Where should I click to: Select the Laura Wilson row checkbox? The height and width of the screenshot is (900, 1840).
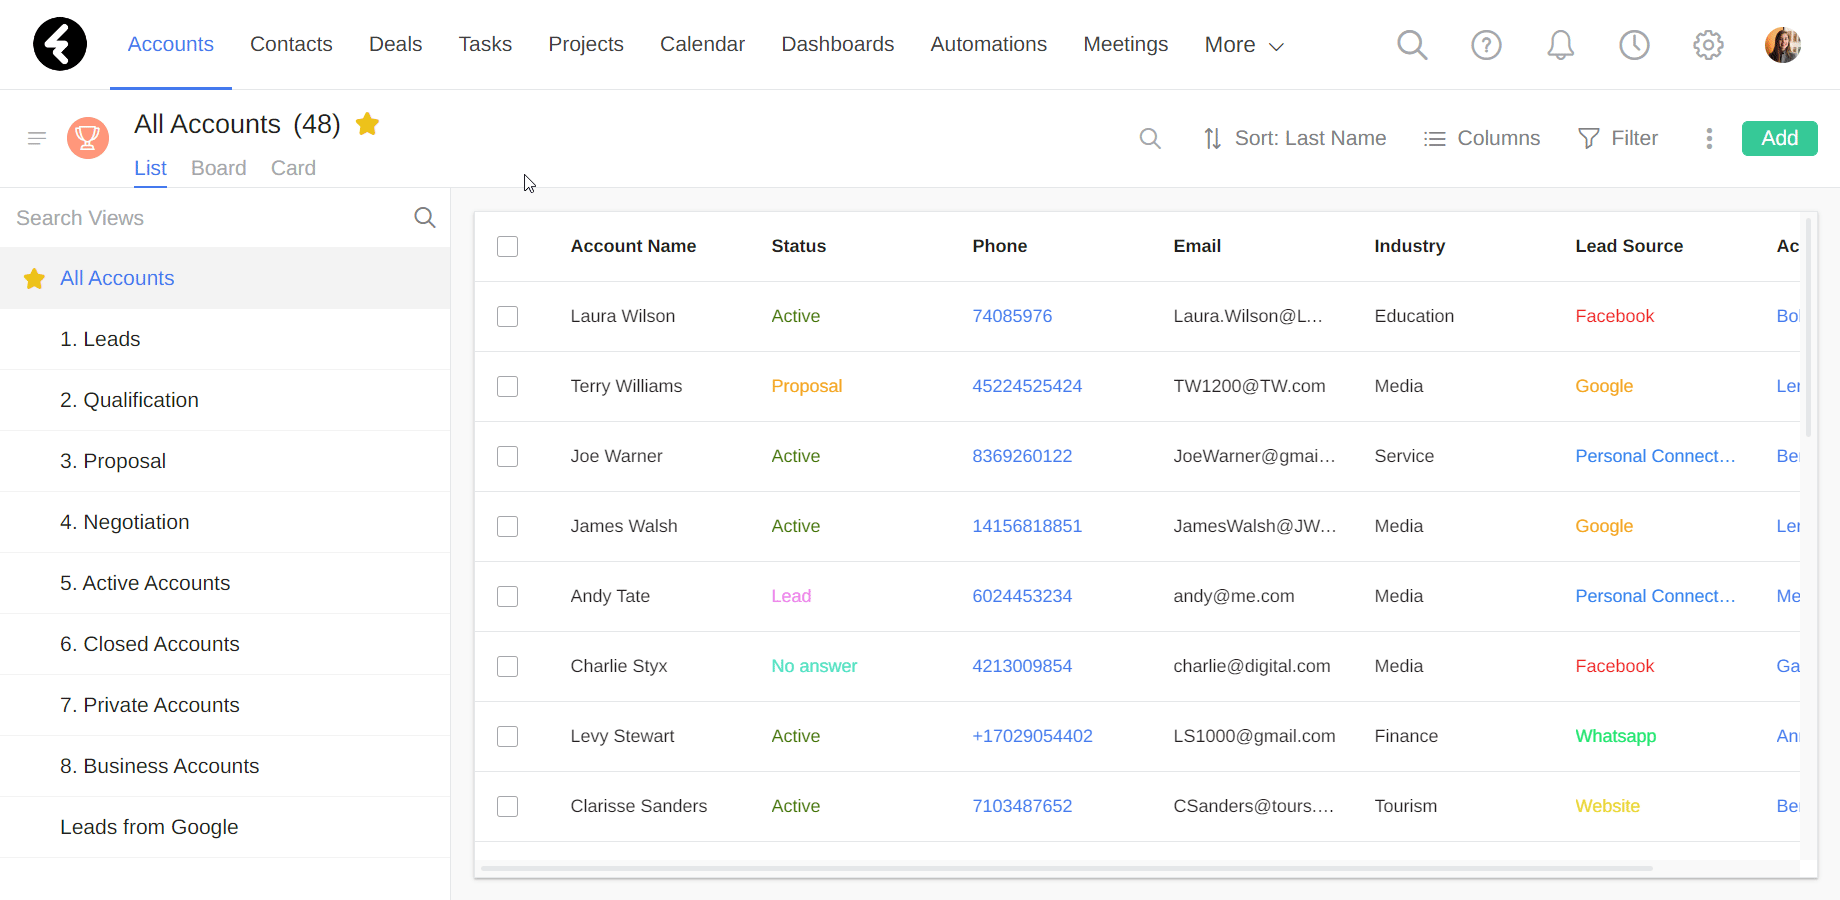(x=508, y=316)
